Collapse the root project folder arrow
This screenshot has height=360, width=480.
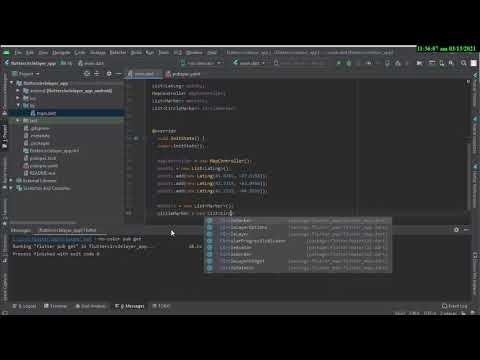[x=12, y=83]
